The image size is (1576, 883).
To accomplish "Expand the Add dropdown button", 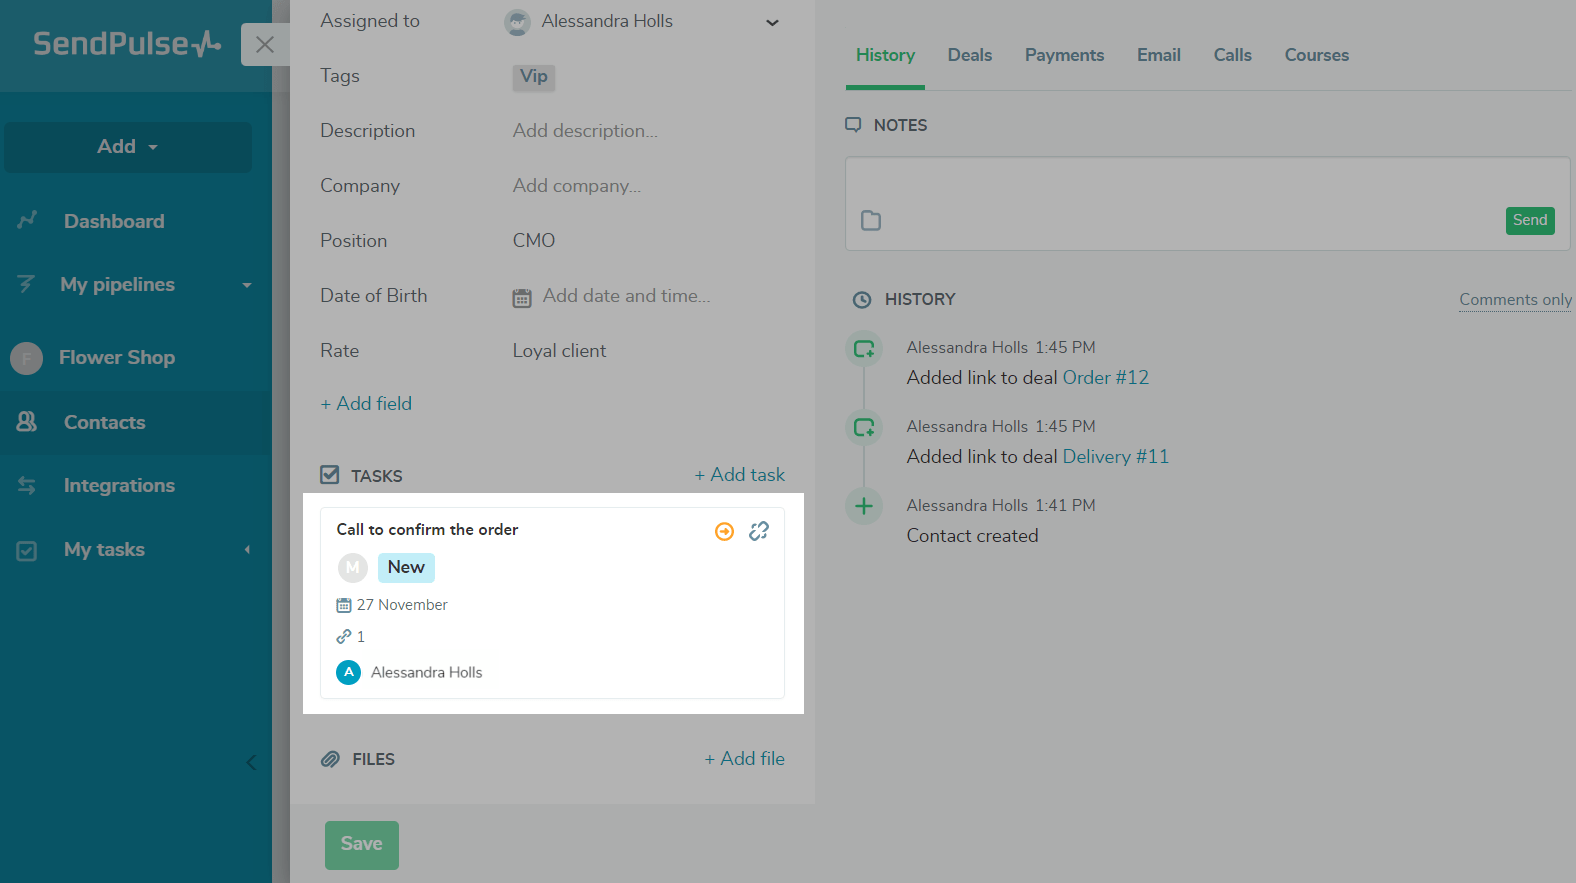I will coord(128,147).
